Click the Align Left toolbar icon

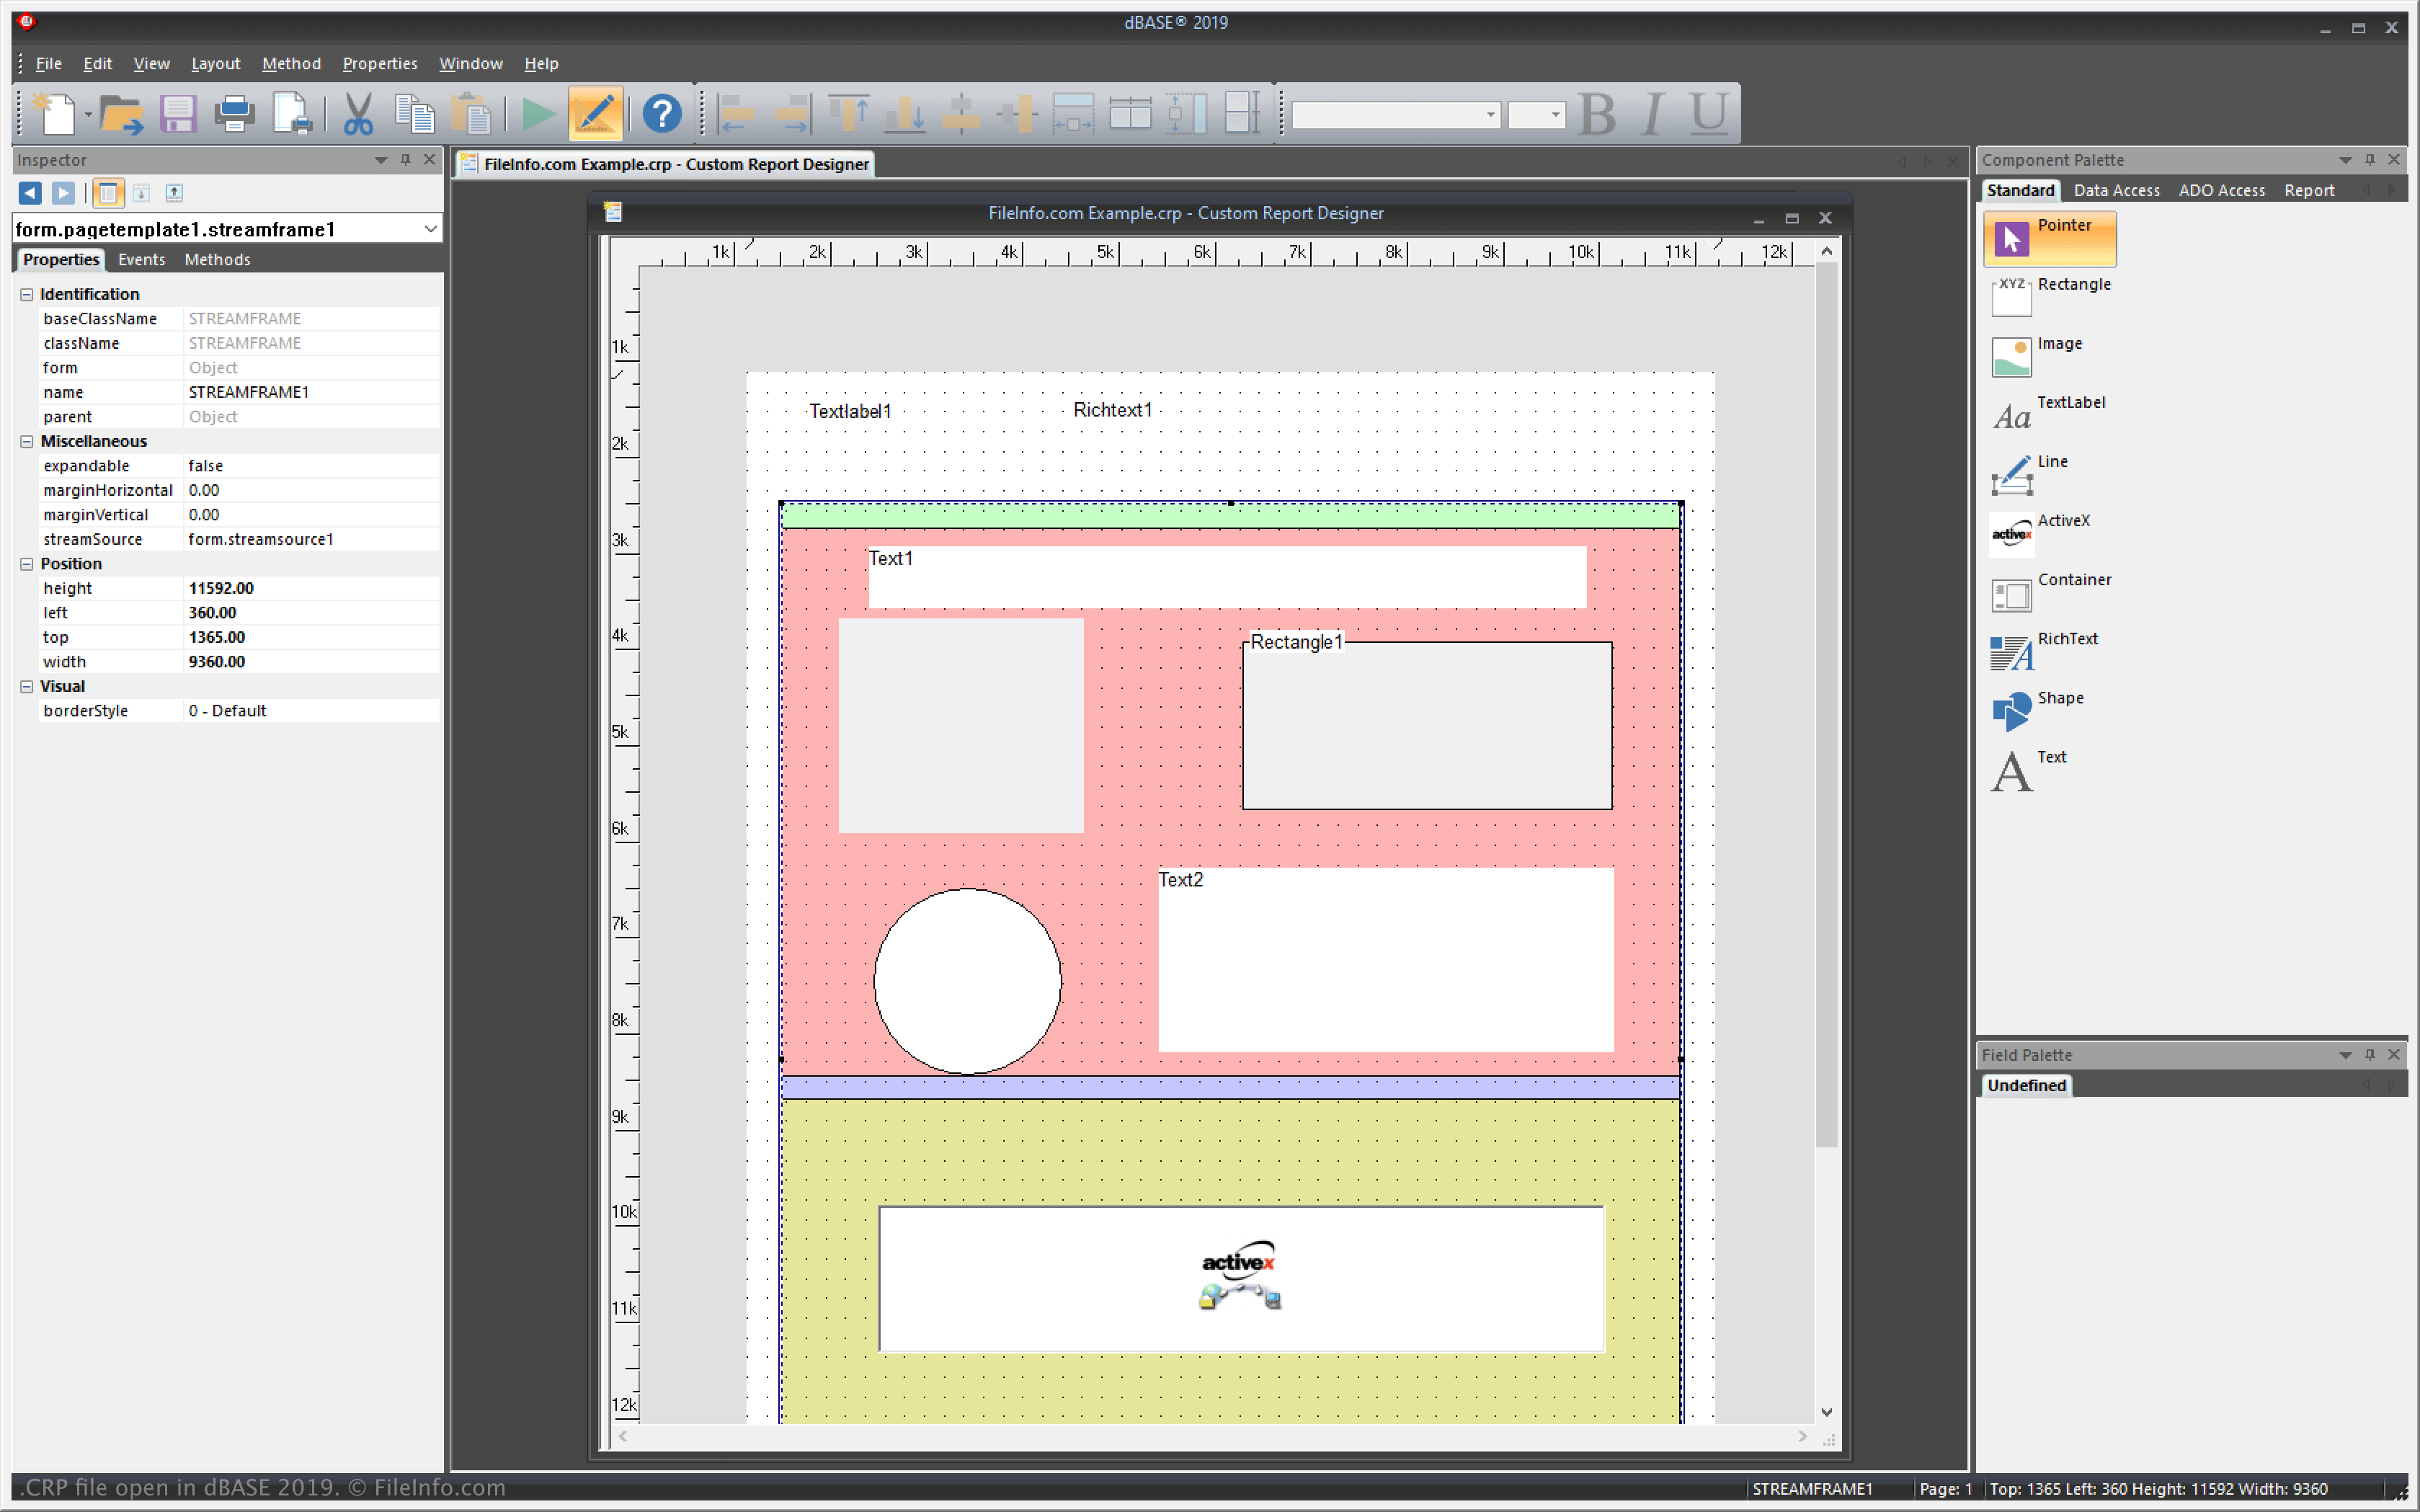click(737, 113)
